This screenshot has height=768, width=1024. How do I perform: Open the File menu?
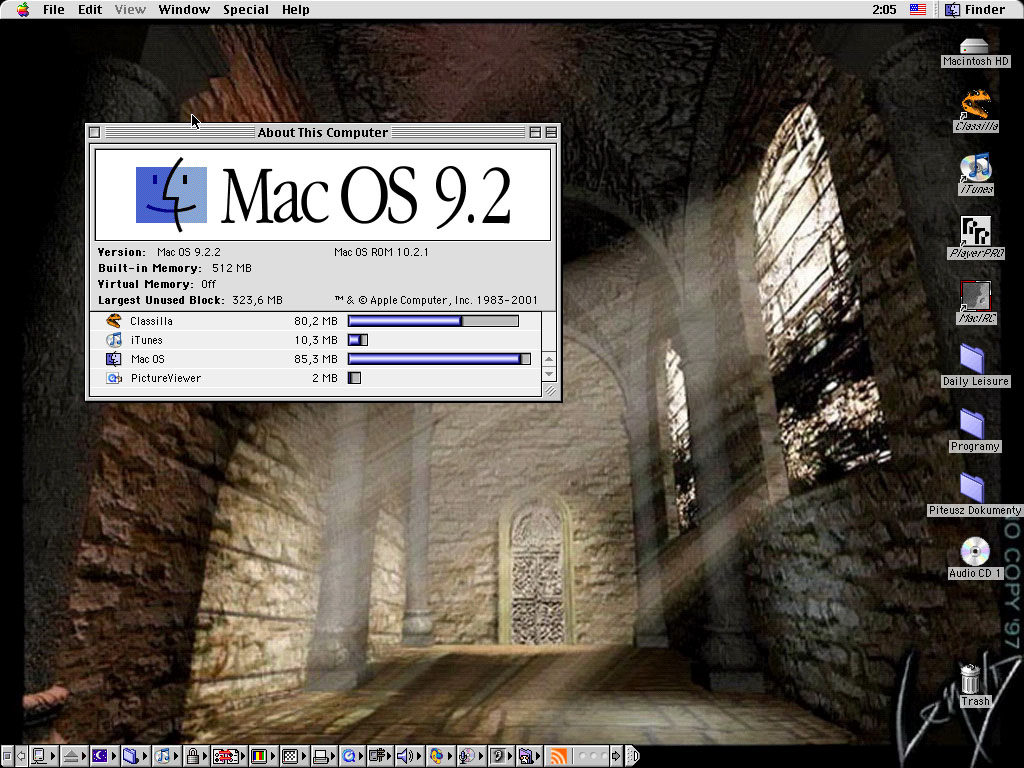[54, 9]
